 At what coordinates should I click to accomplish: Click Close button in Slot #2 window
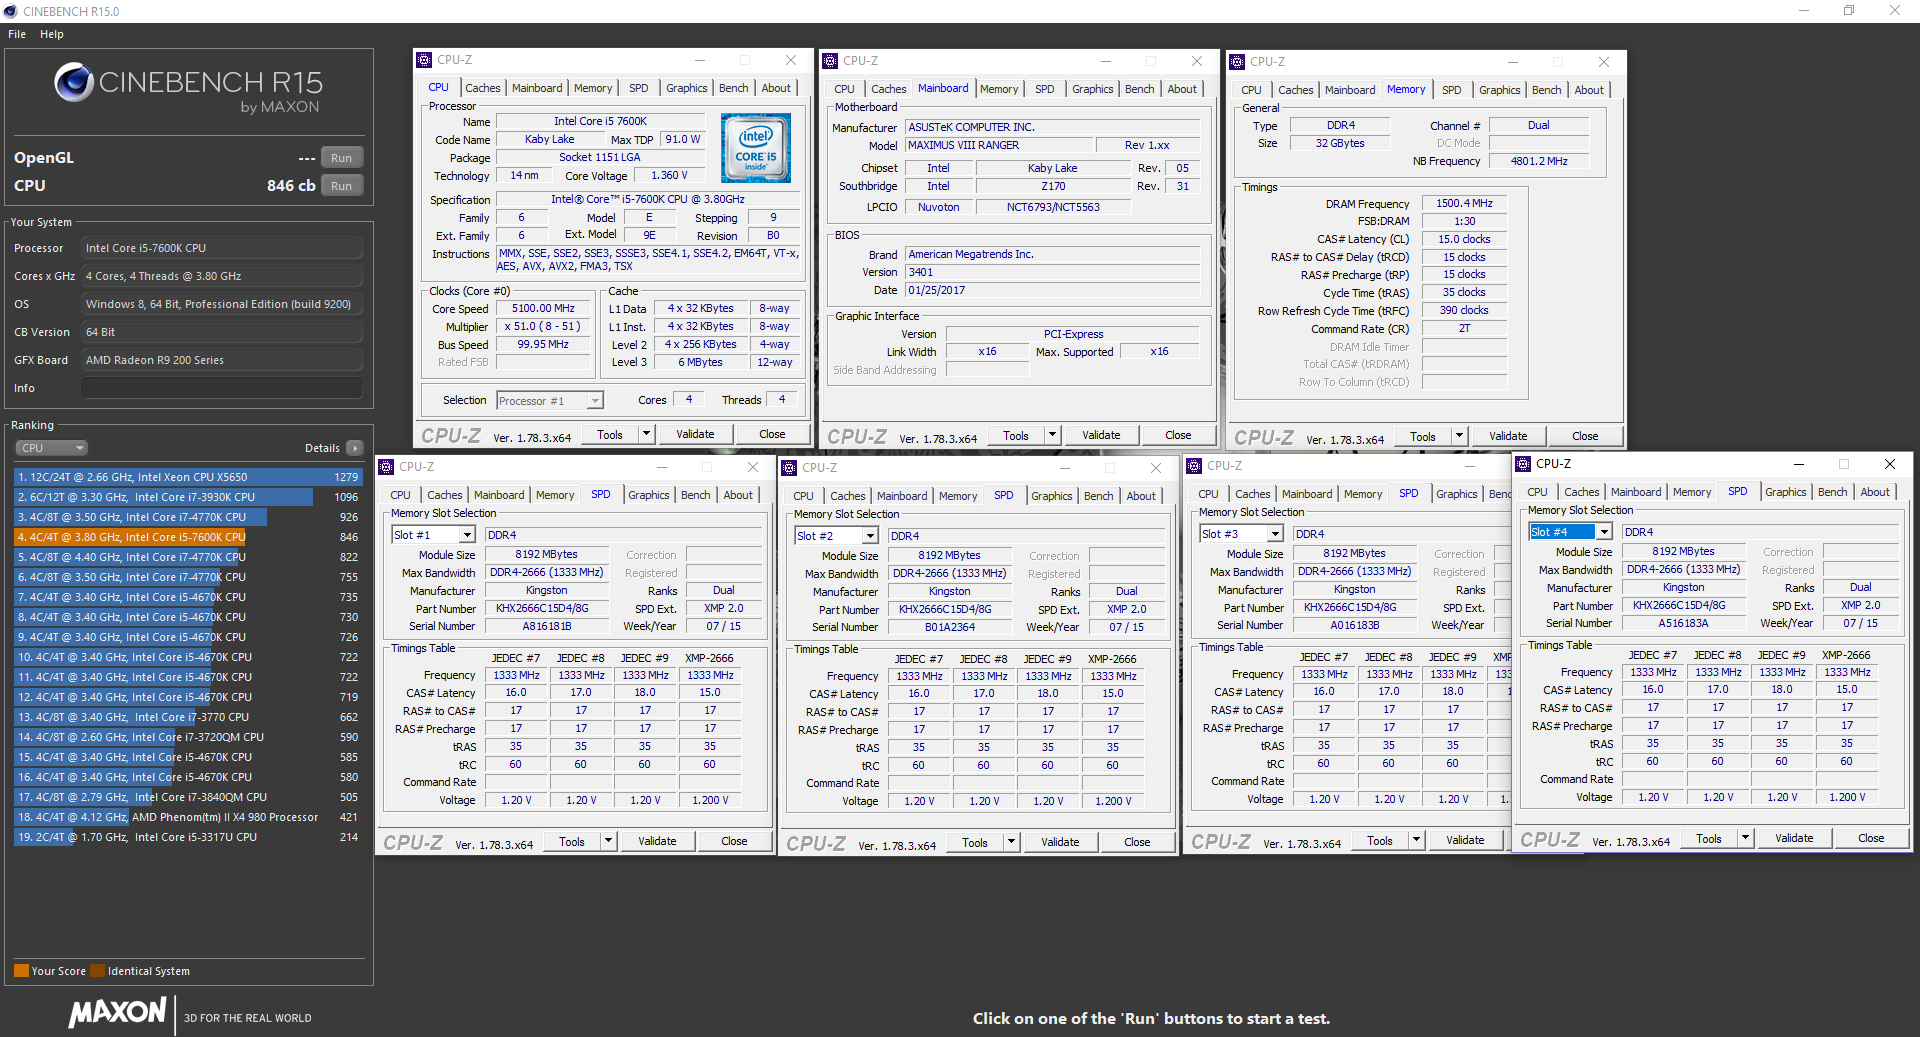(1137, 842)
